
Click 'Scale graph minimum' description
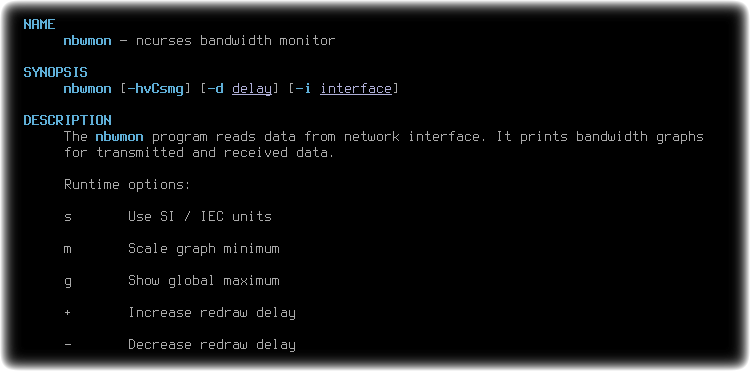tap(204, 249)
